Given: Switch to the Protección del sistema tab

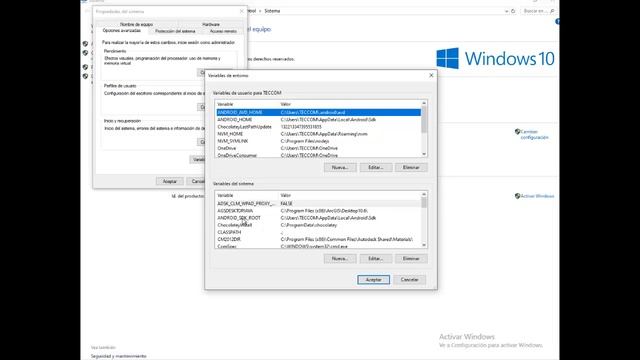Looking at the screenshot, I should tap(175, 31).
